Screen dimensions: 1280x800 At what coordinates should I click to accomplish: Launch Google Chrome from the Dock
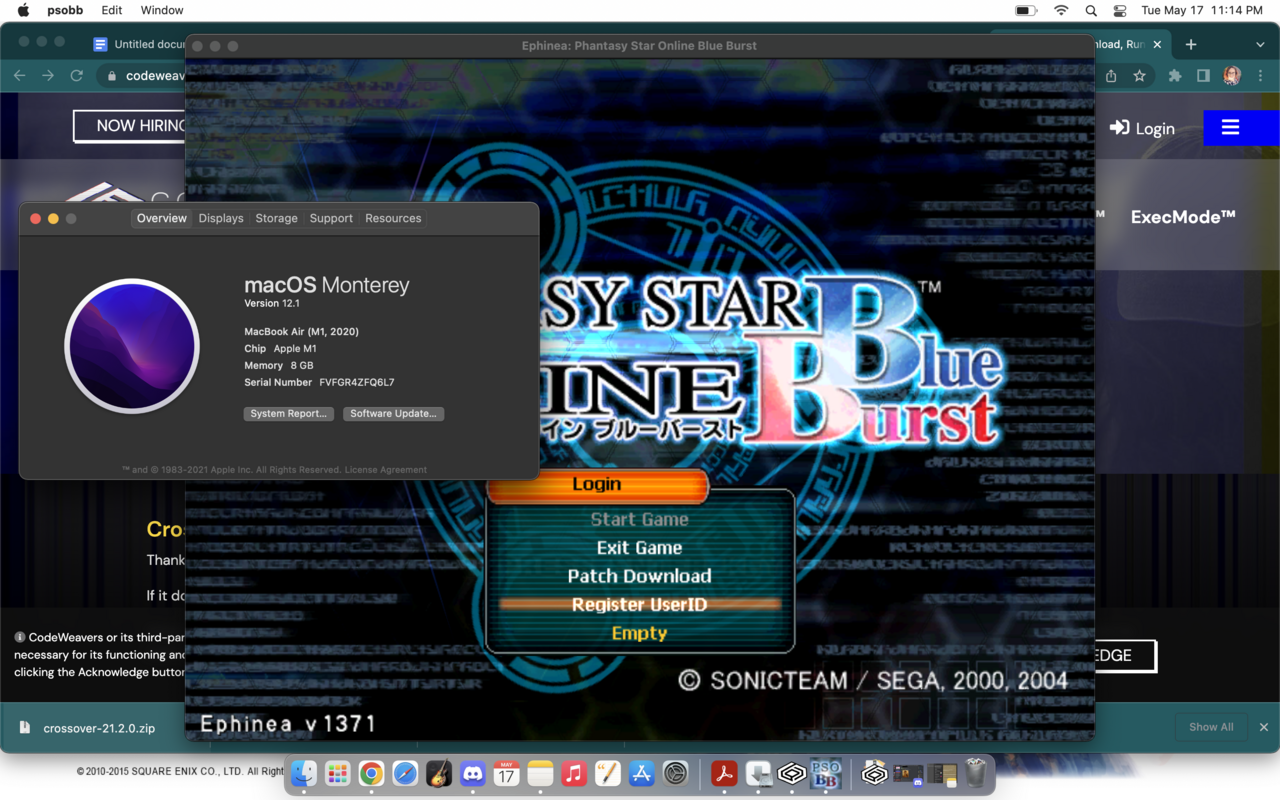tap(371, 773)
